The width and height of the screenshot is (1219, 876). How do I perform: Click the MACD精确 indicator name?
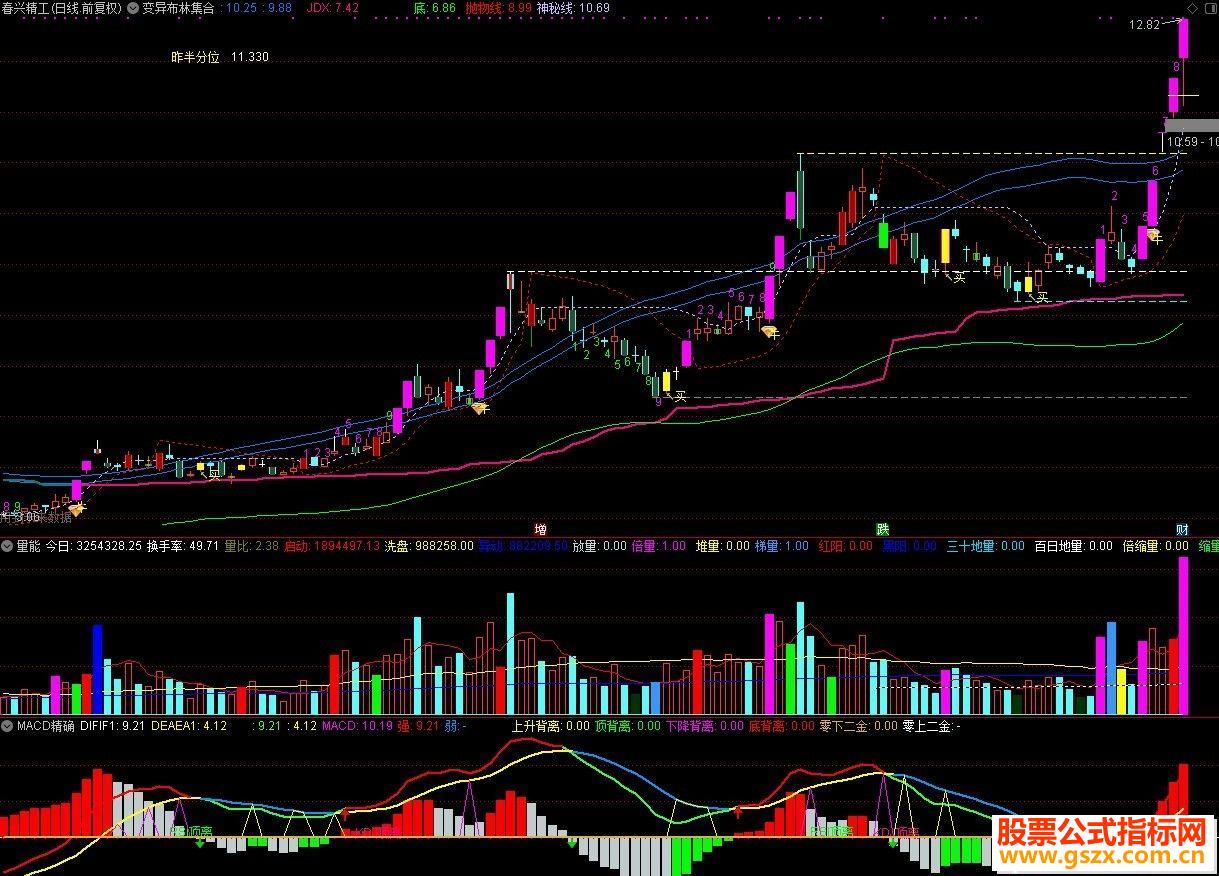(45, 726)
